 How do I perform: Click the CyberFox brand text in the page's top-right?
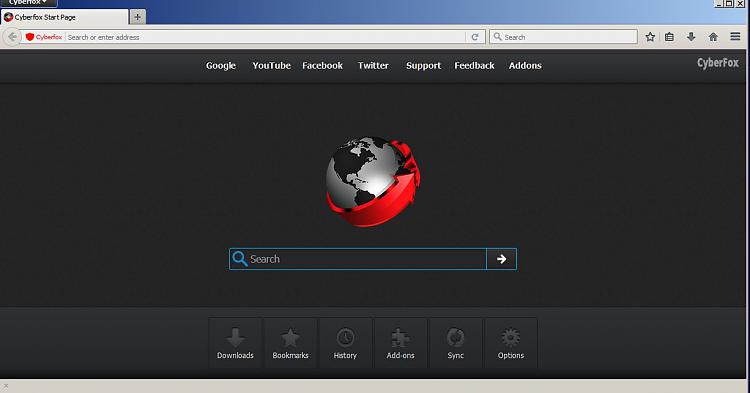pos(718,63)
